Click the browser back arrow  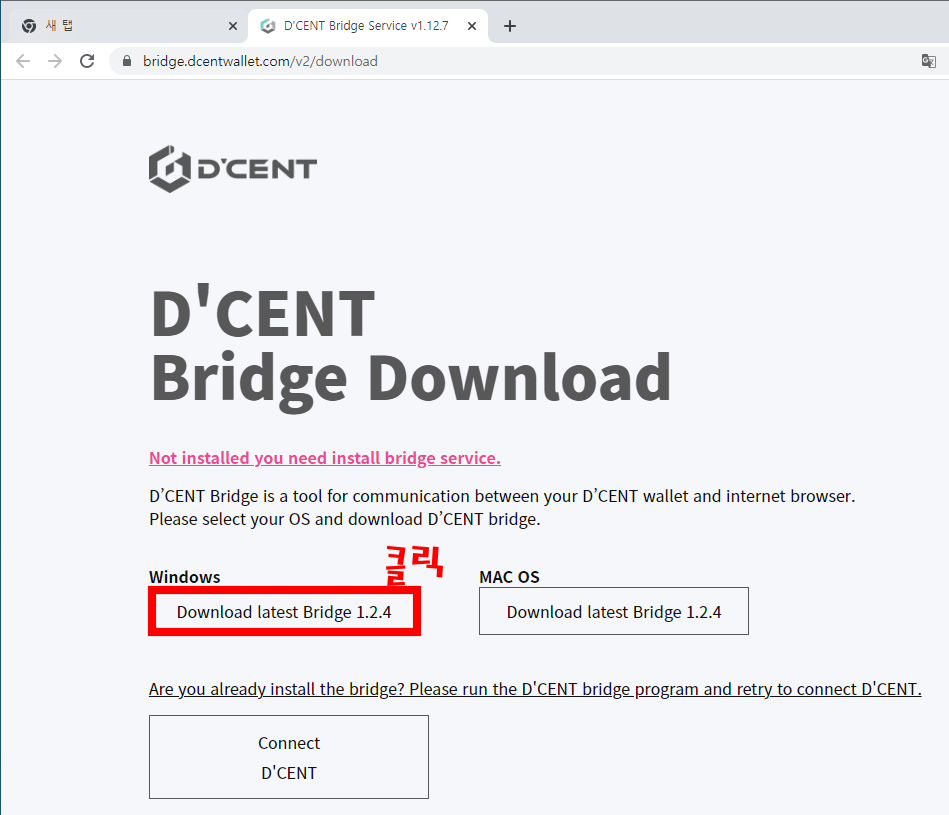tap(23, 61)
